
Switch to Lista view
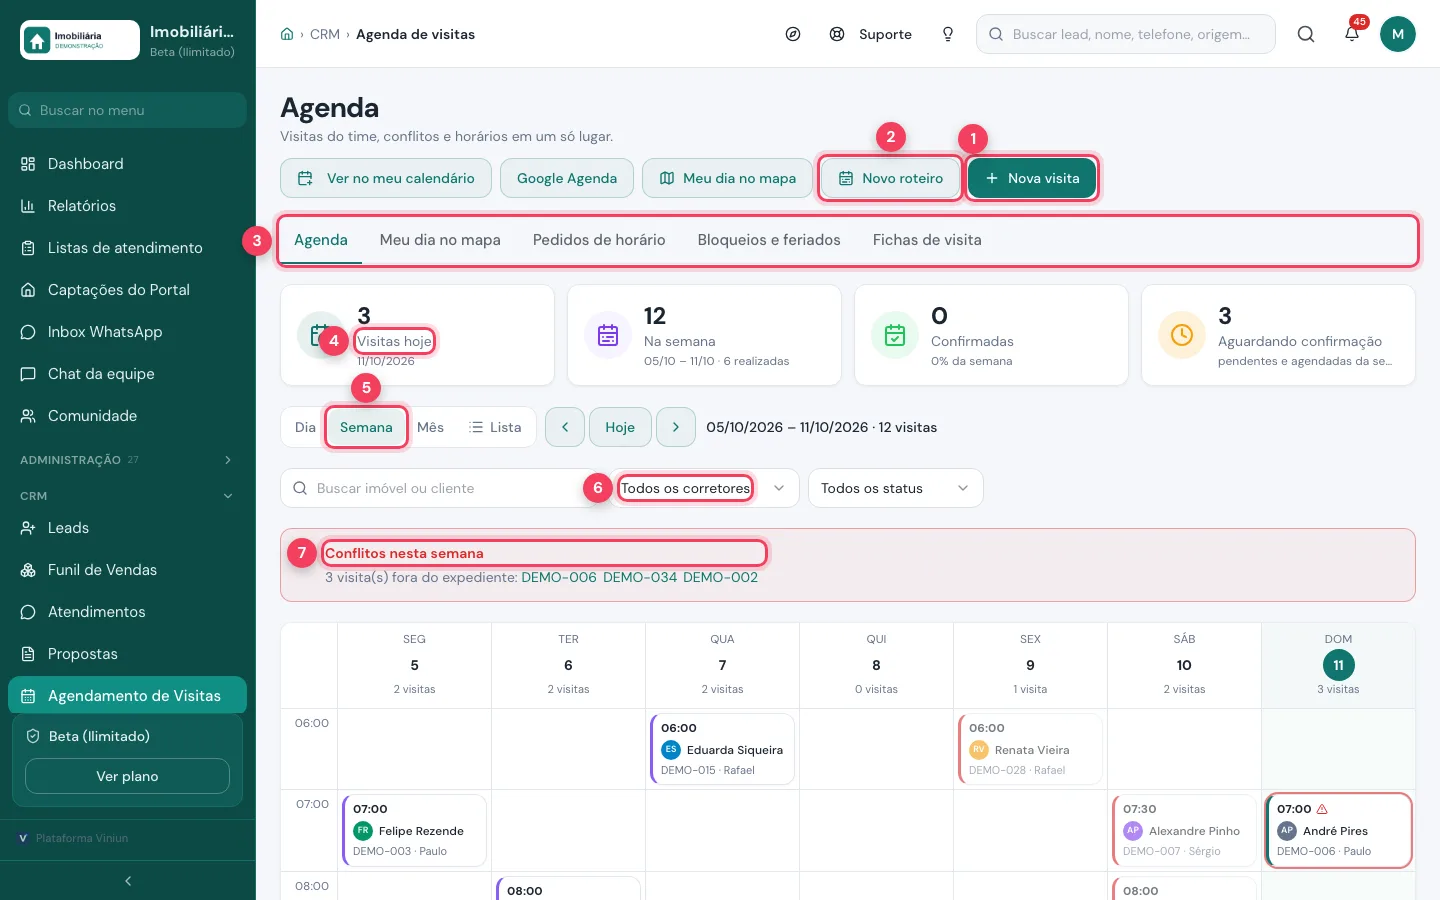pyautogui.click(x=495, y=427)
